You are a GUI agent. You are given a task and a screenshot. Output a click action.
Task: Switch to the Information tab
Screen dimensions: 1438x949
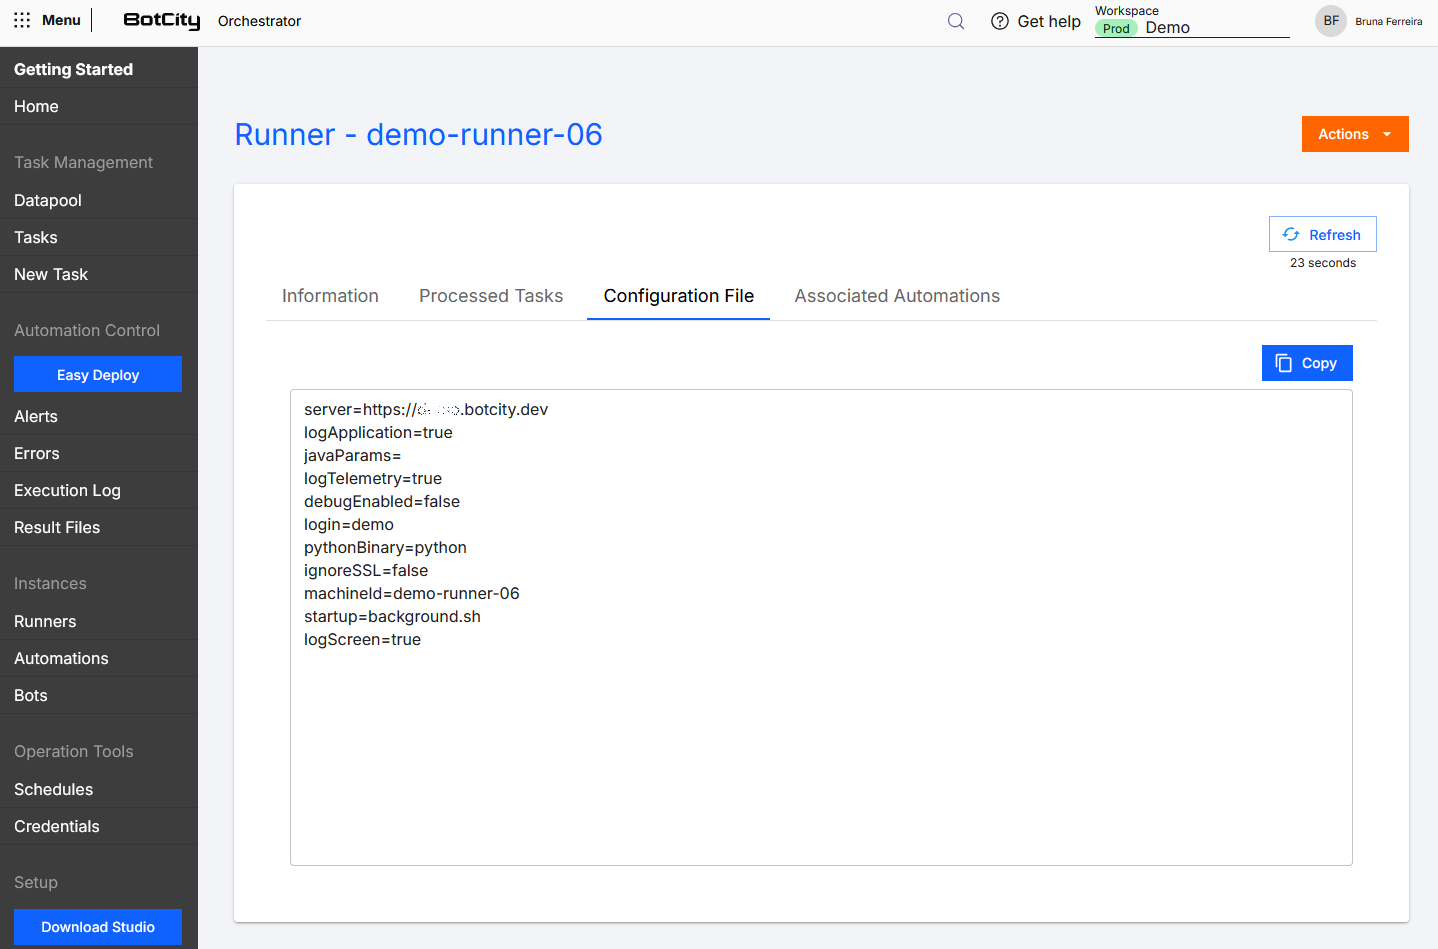pos(330,296)
